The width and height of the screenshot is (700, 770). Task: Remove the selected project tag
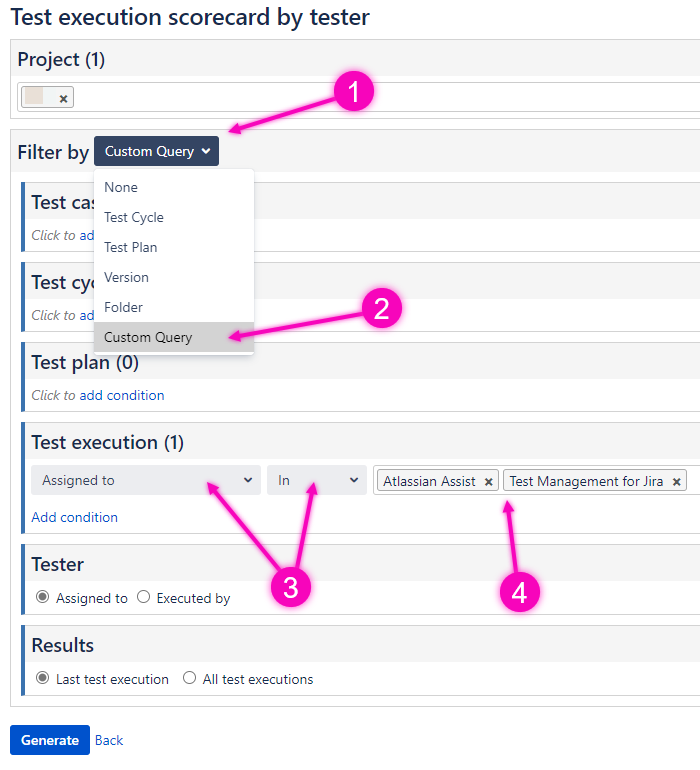click(x=63, y=99)
